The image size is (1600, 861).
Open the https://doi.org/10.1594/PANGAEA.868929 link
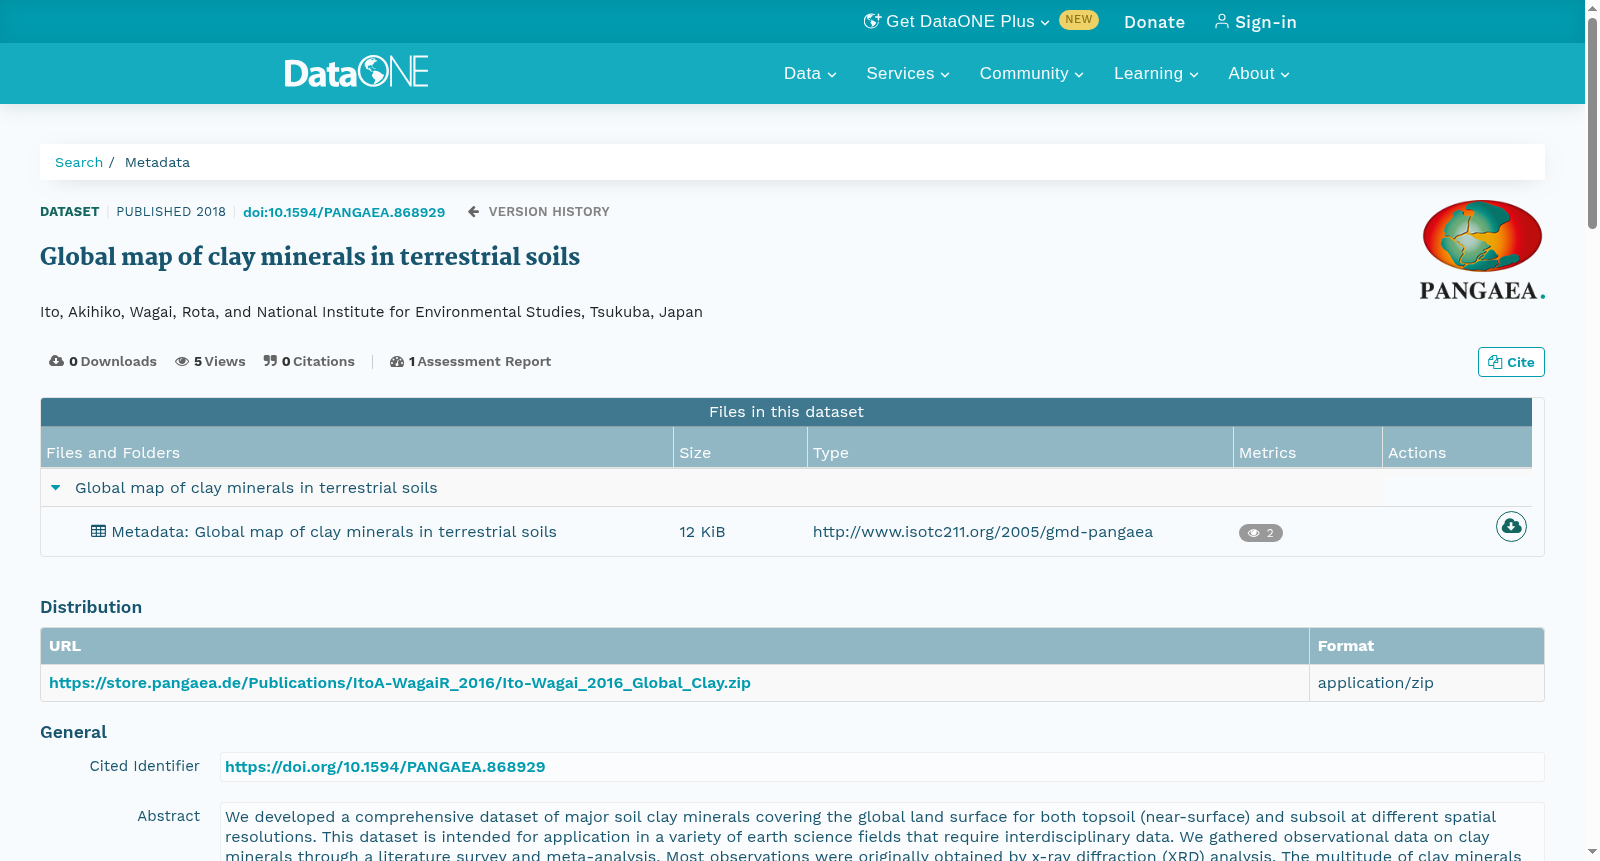pos(385,767)
